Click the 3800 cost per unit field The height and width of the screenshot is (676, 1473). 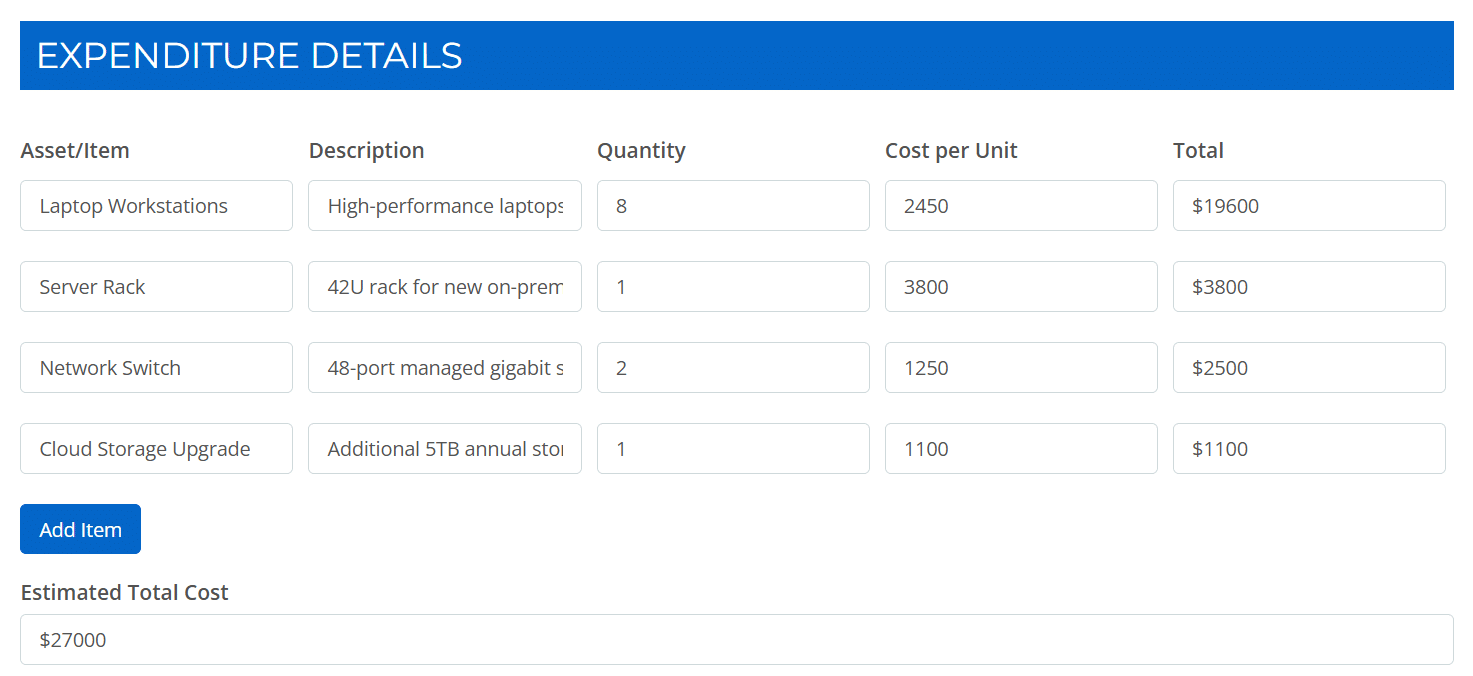[x=1020, y=286]
